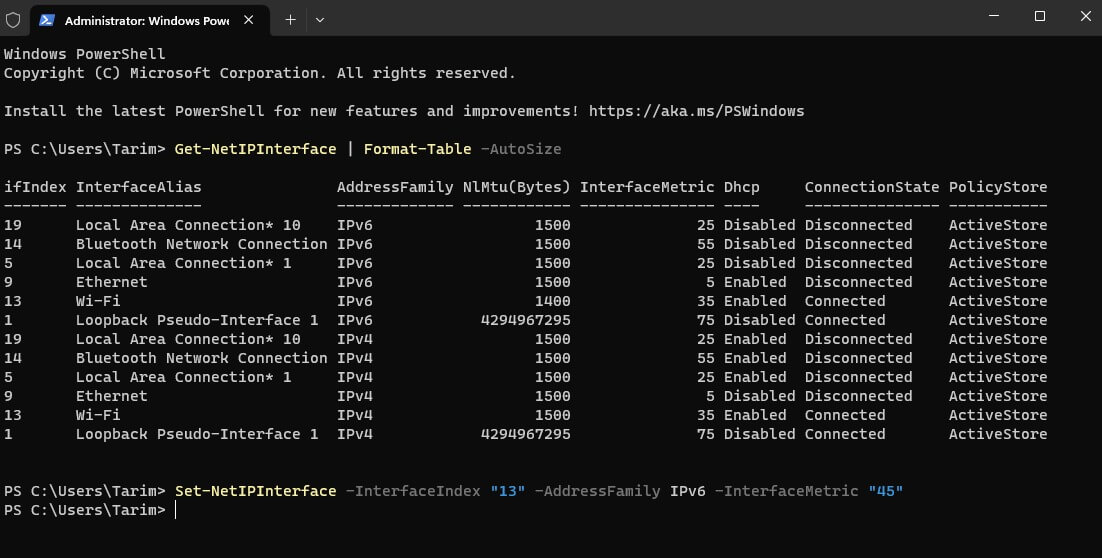Click the ConnectionState column header
1102x558 pixels.
[x=871, y=187]
